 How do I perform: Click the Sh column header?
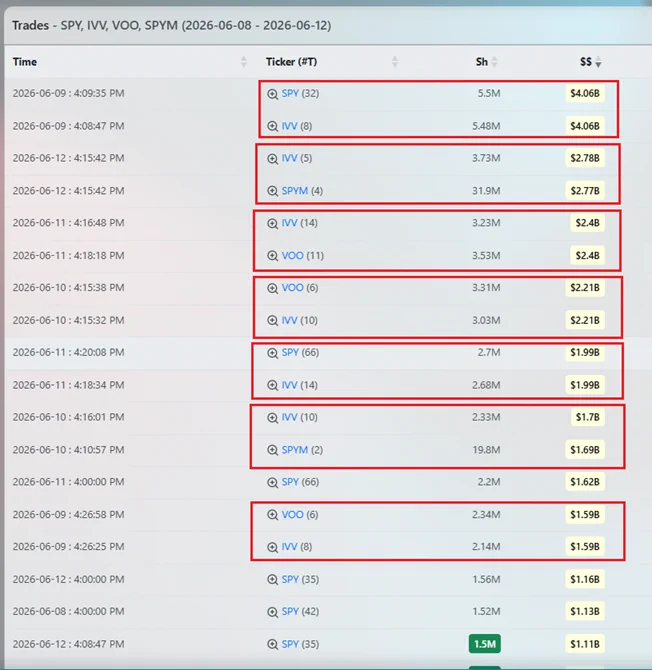pyautogui.click(x=482, y=62)
